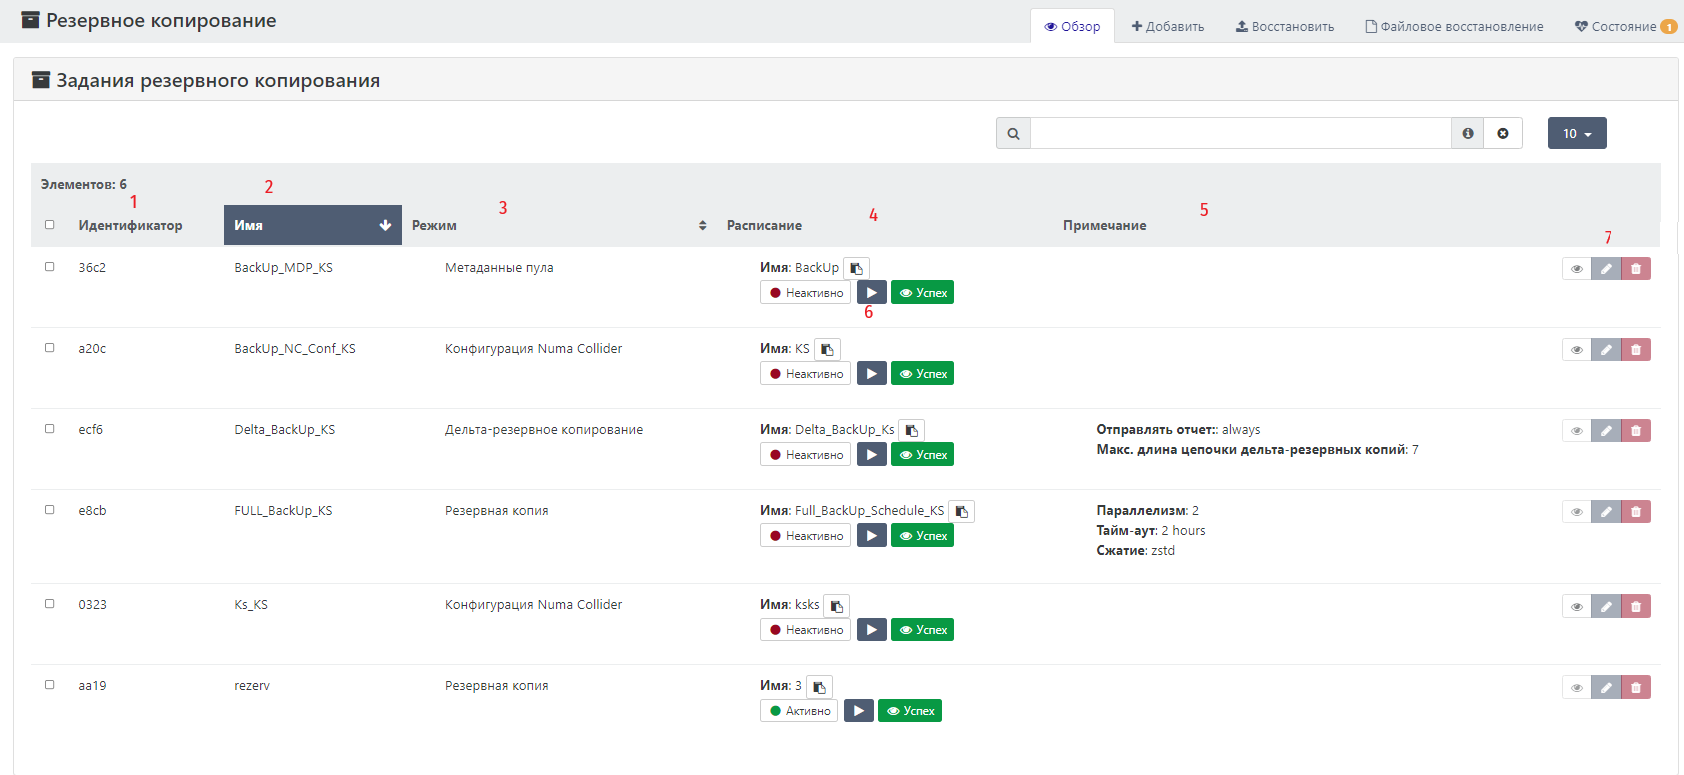Copy schedule name Full_BackUp_Schedule_KS
Viewport: 1684px width, 775px height.
961,511
